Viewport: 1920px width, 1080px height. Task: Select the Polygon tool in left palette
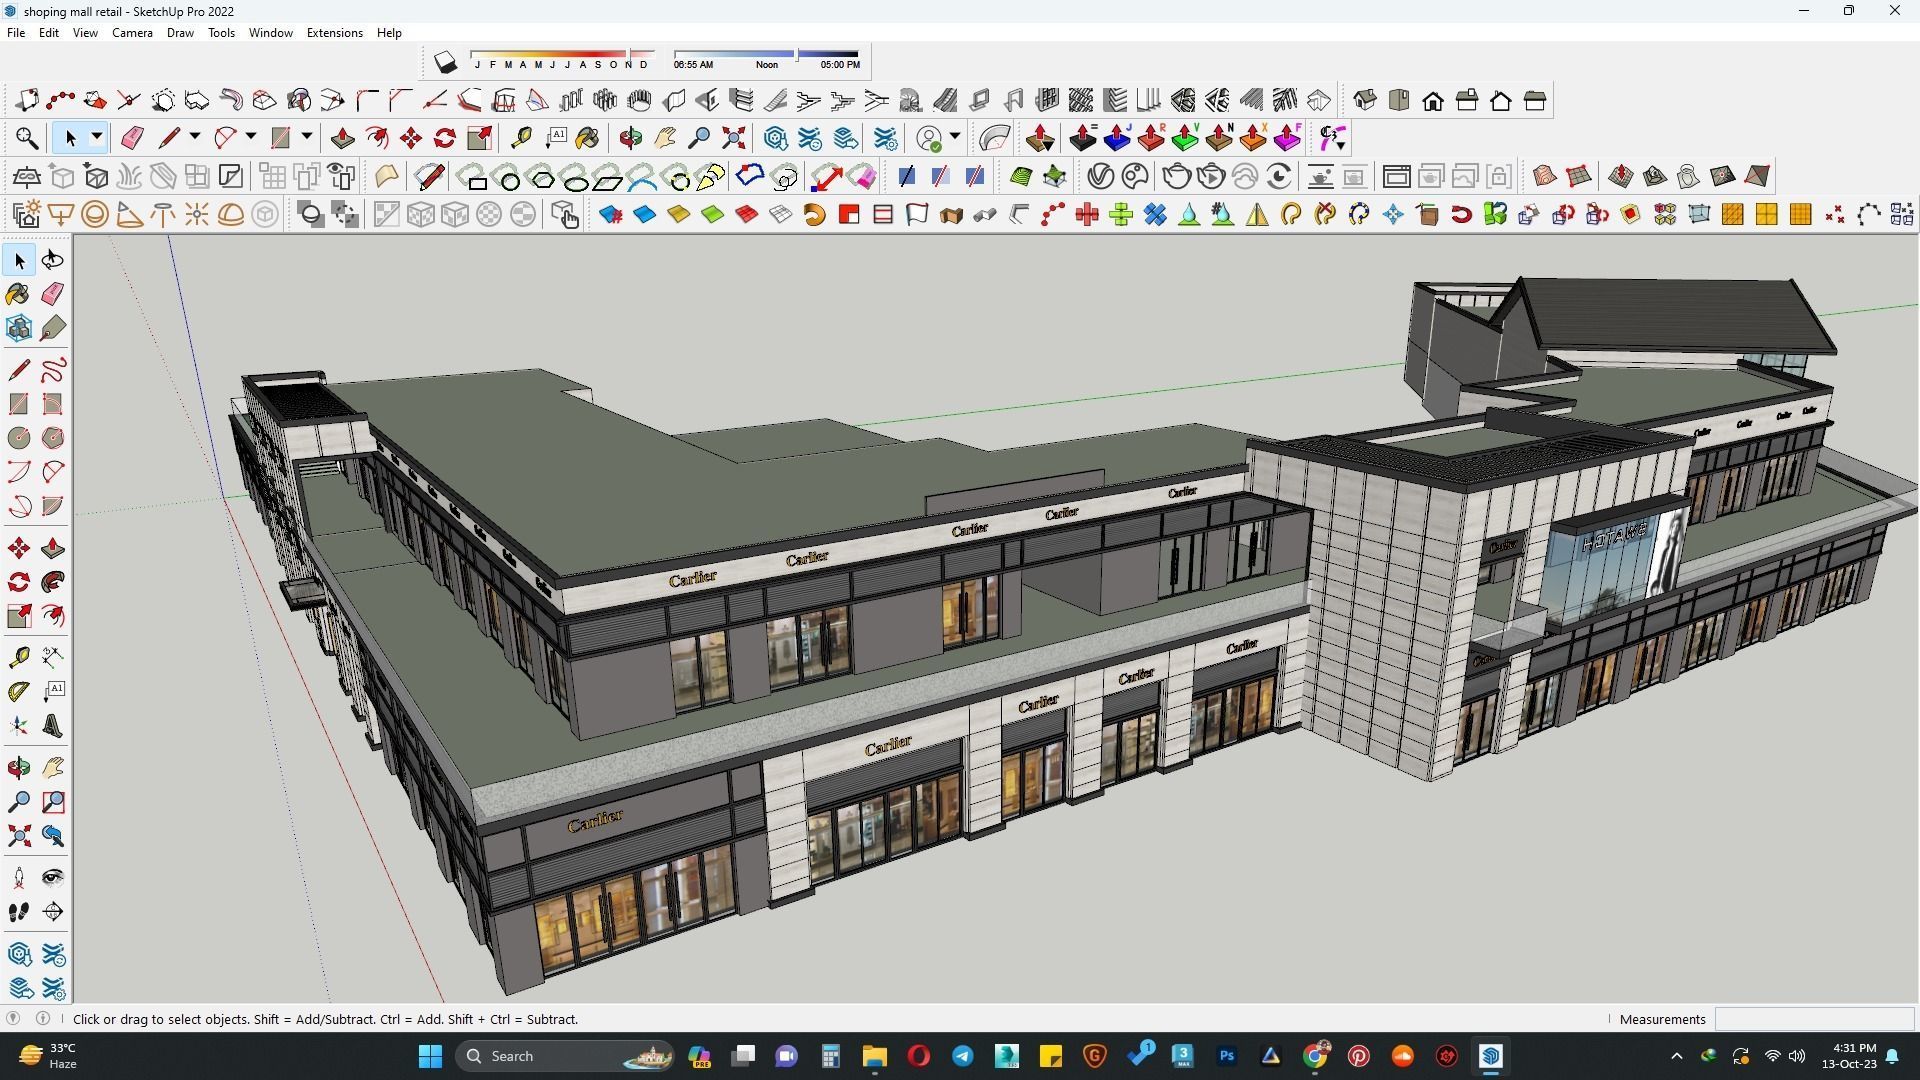click(53, 438)
